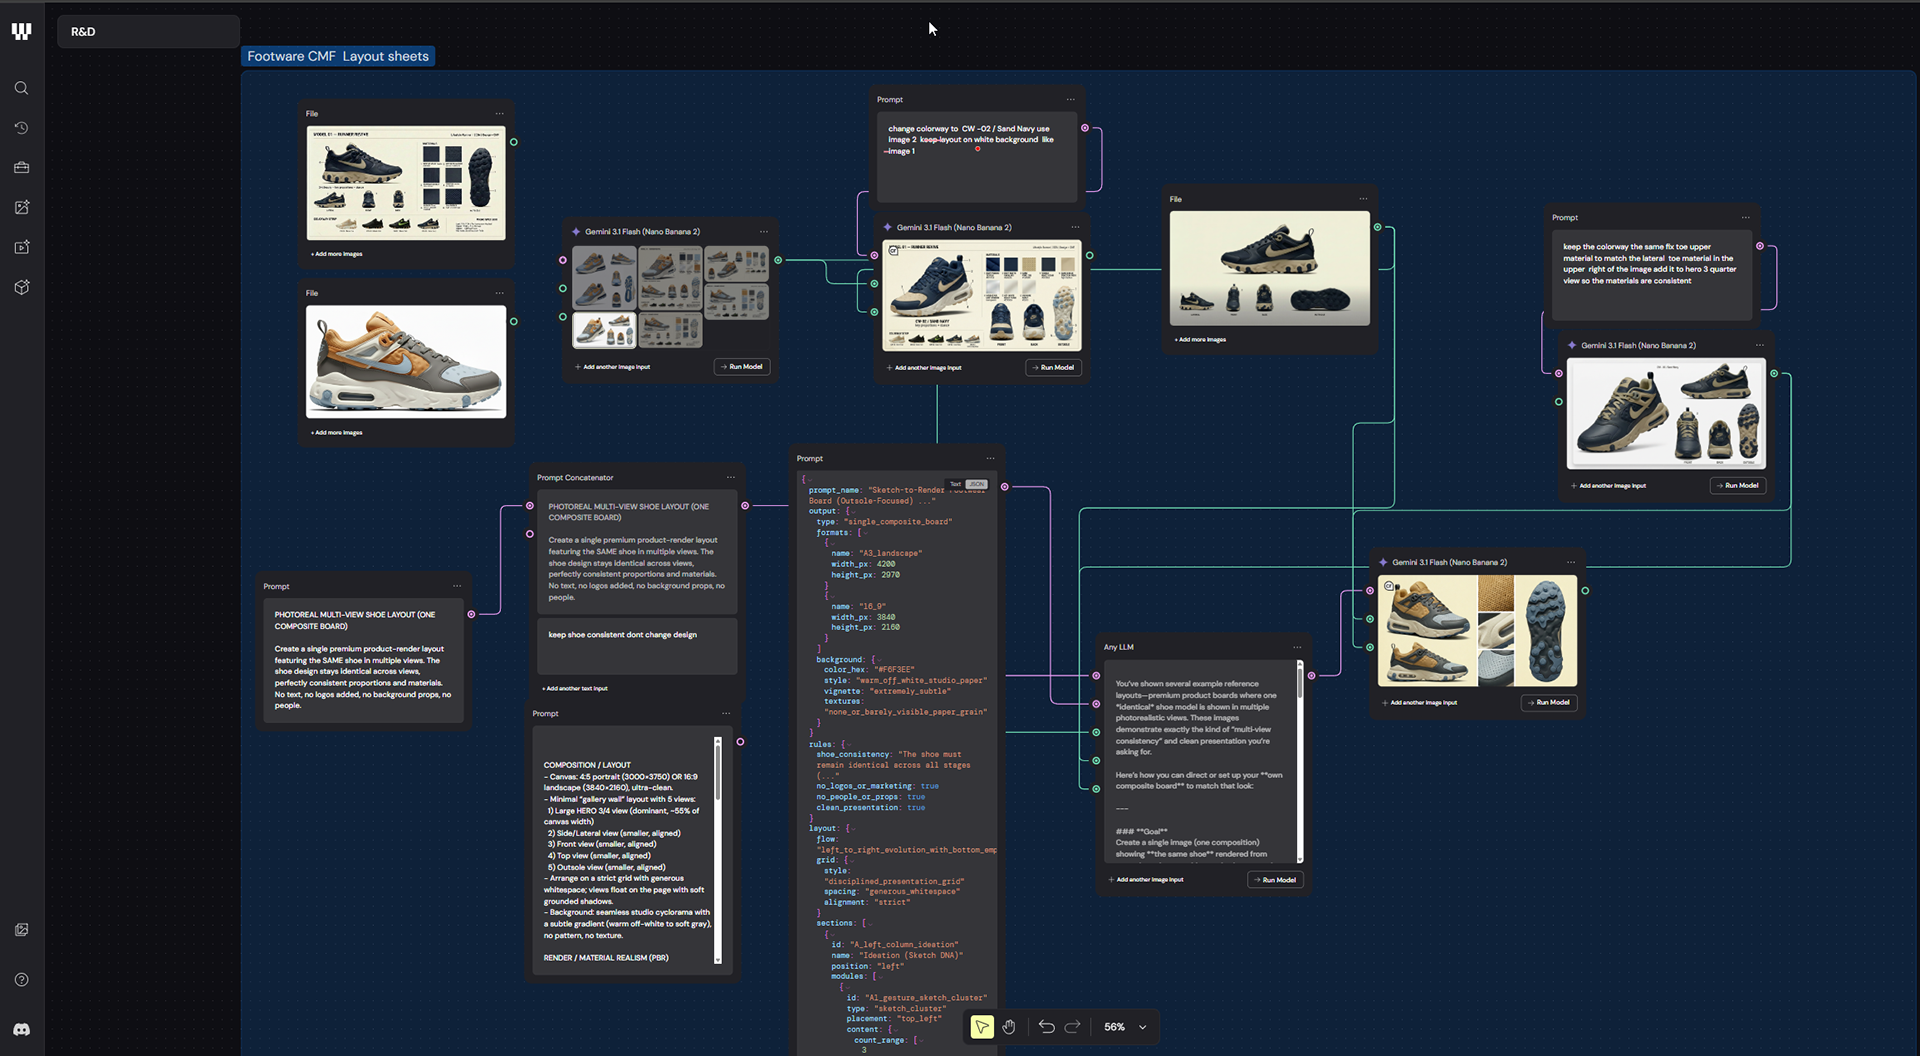Open the Discord icon in sidebar
The height and width of the screenshot is (1056, 1920).
[21, 1029]
